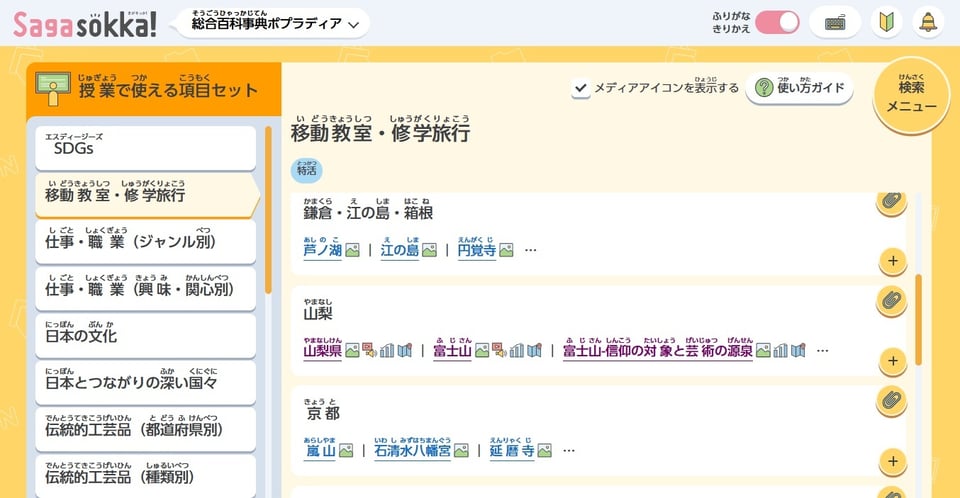Open the 富士山 article link
This screenshot has width=960, height=498.
click(x=452, y=350)
